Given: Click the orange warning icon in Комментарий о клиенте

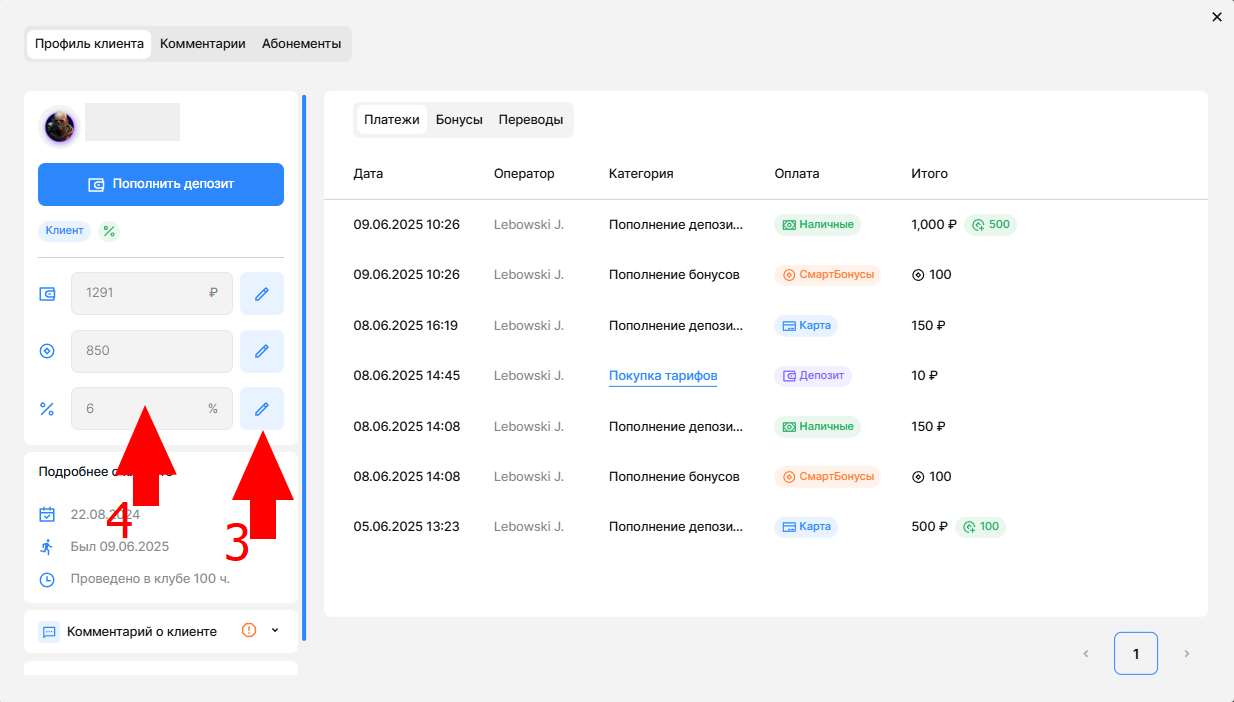Looking at the screenshot, I should (x=249, y=630).
